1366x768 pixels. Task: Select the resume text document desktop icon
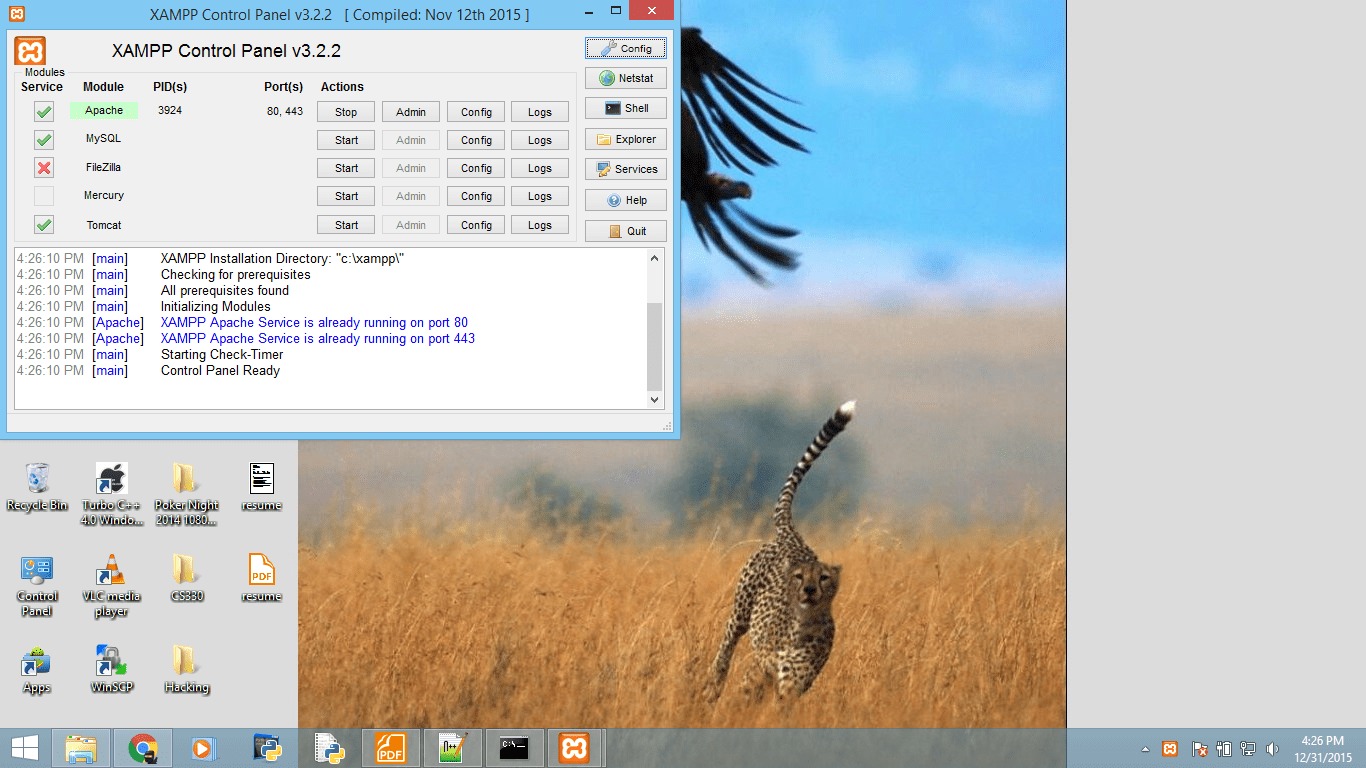point(261,487)
